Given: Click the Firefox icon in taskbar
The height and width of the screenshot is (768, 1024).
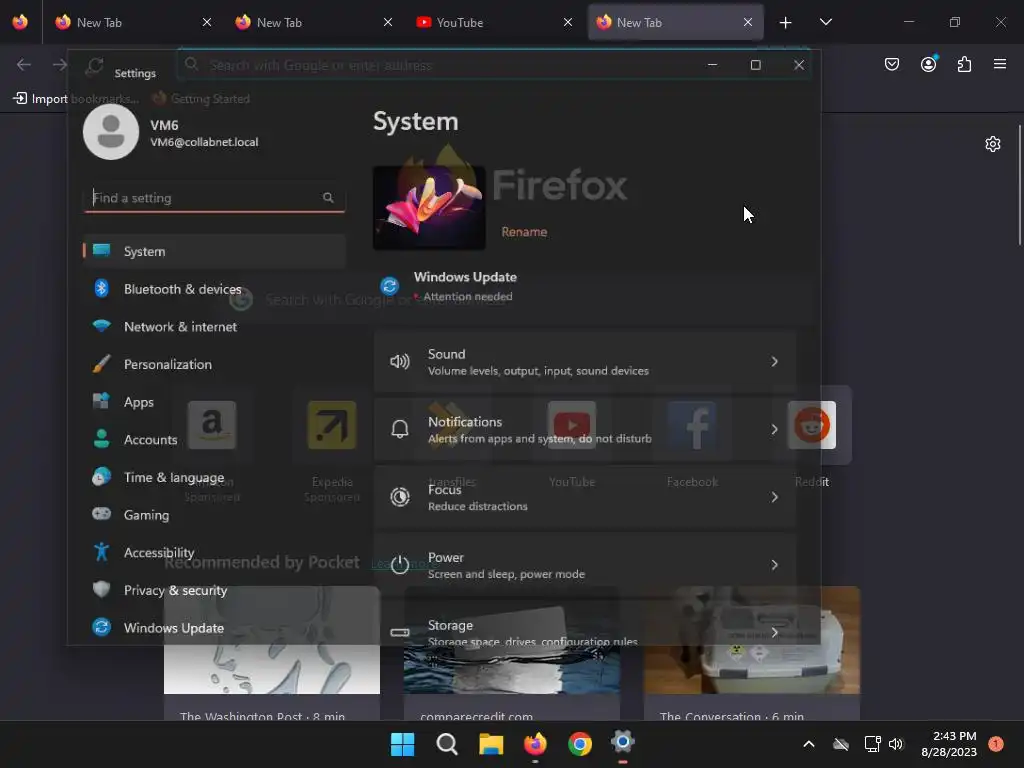Looking at the screenshot, I should click(535, 744).
